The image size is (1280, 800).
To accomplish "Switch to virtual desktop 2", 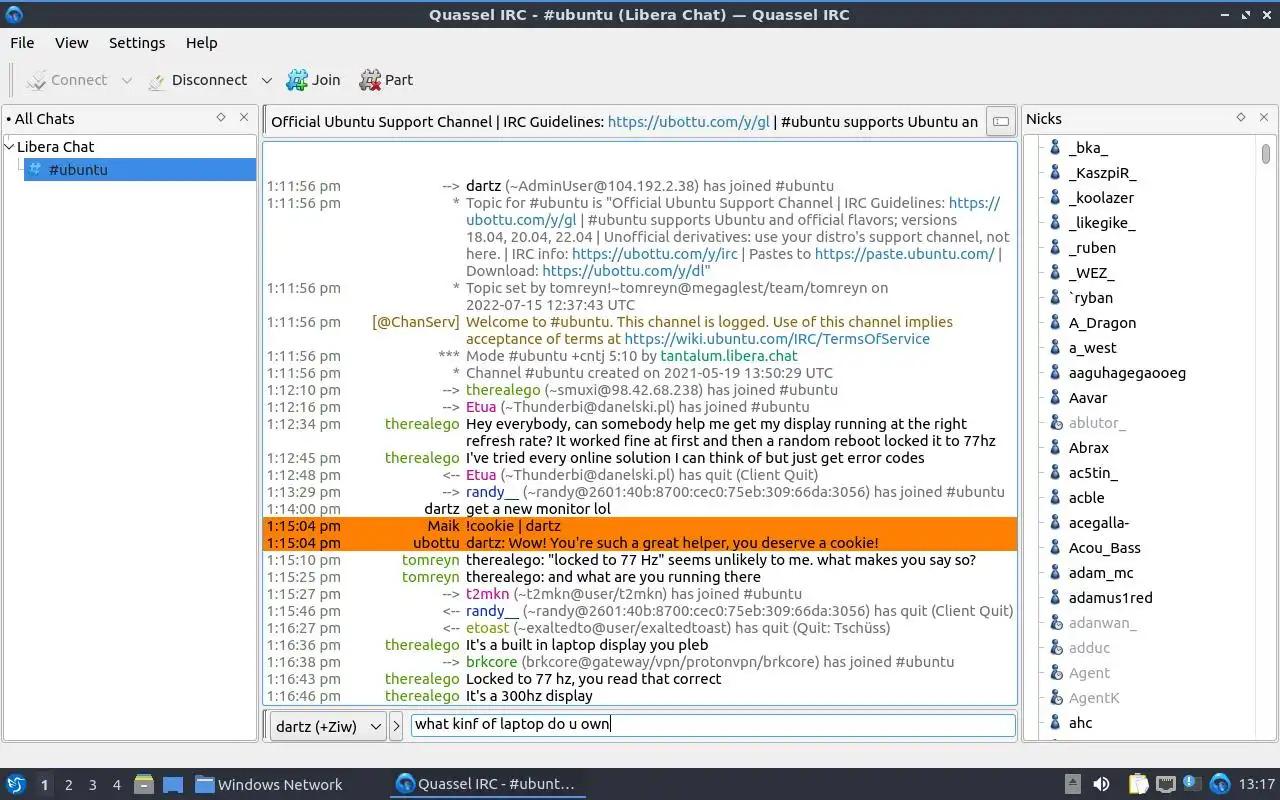I will click(68, 785).
